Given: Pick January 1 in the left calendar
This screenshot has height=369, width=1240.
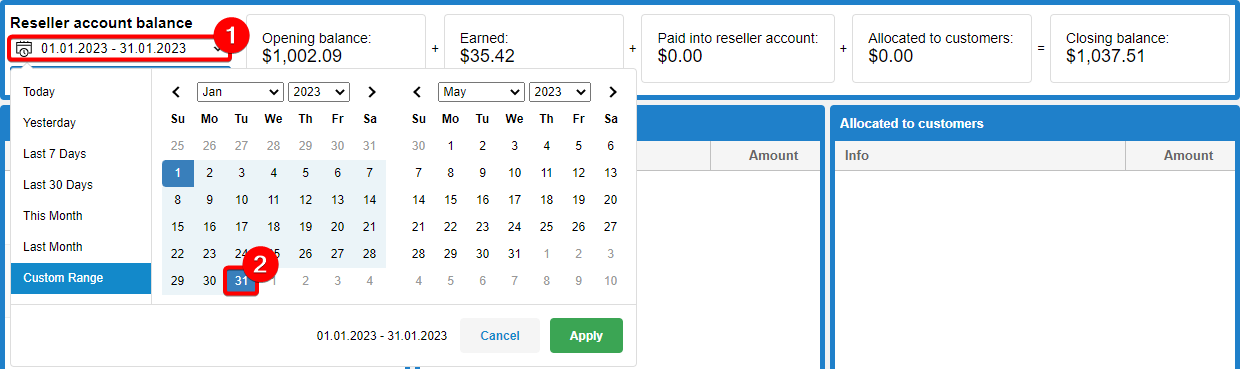Looking at the screenshot, I should (x=178, y=174).
